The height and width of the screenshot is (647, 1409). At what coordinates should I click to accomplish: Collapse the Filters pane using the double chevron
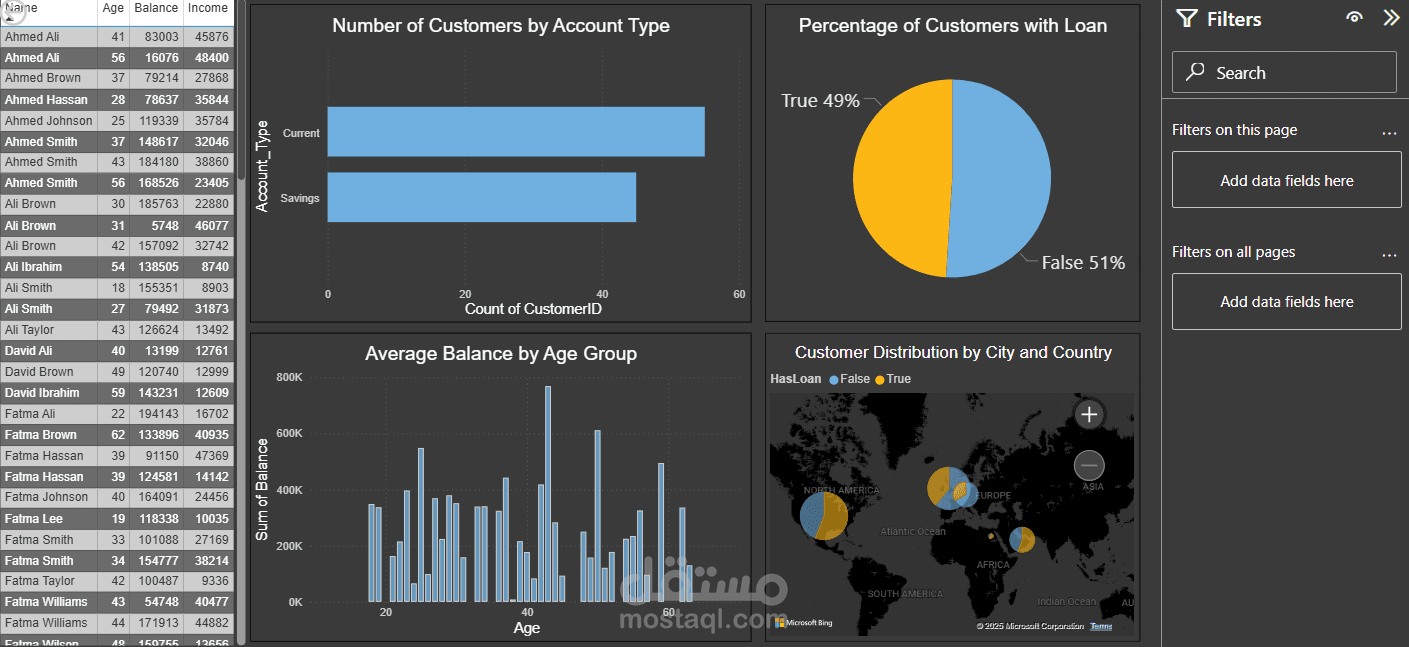(1391, 17)
